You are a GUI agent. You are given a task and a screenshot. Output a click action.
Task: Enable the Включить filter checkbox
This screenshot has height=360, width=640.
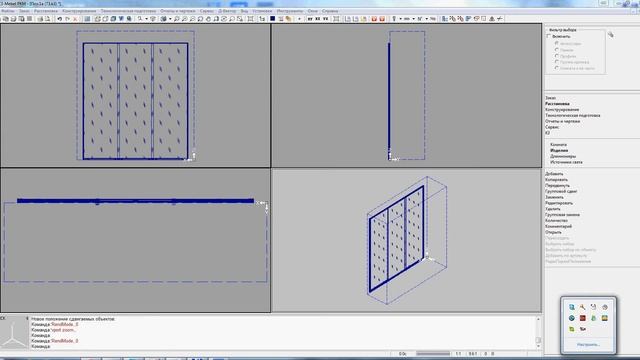pos(549,36)
